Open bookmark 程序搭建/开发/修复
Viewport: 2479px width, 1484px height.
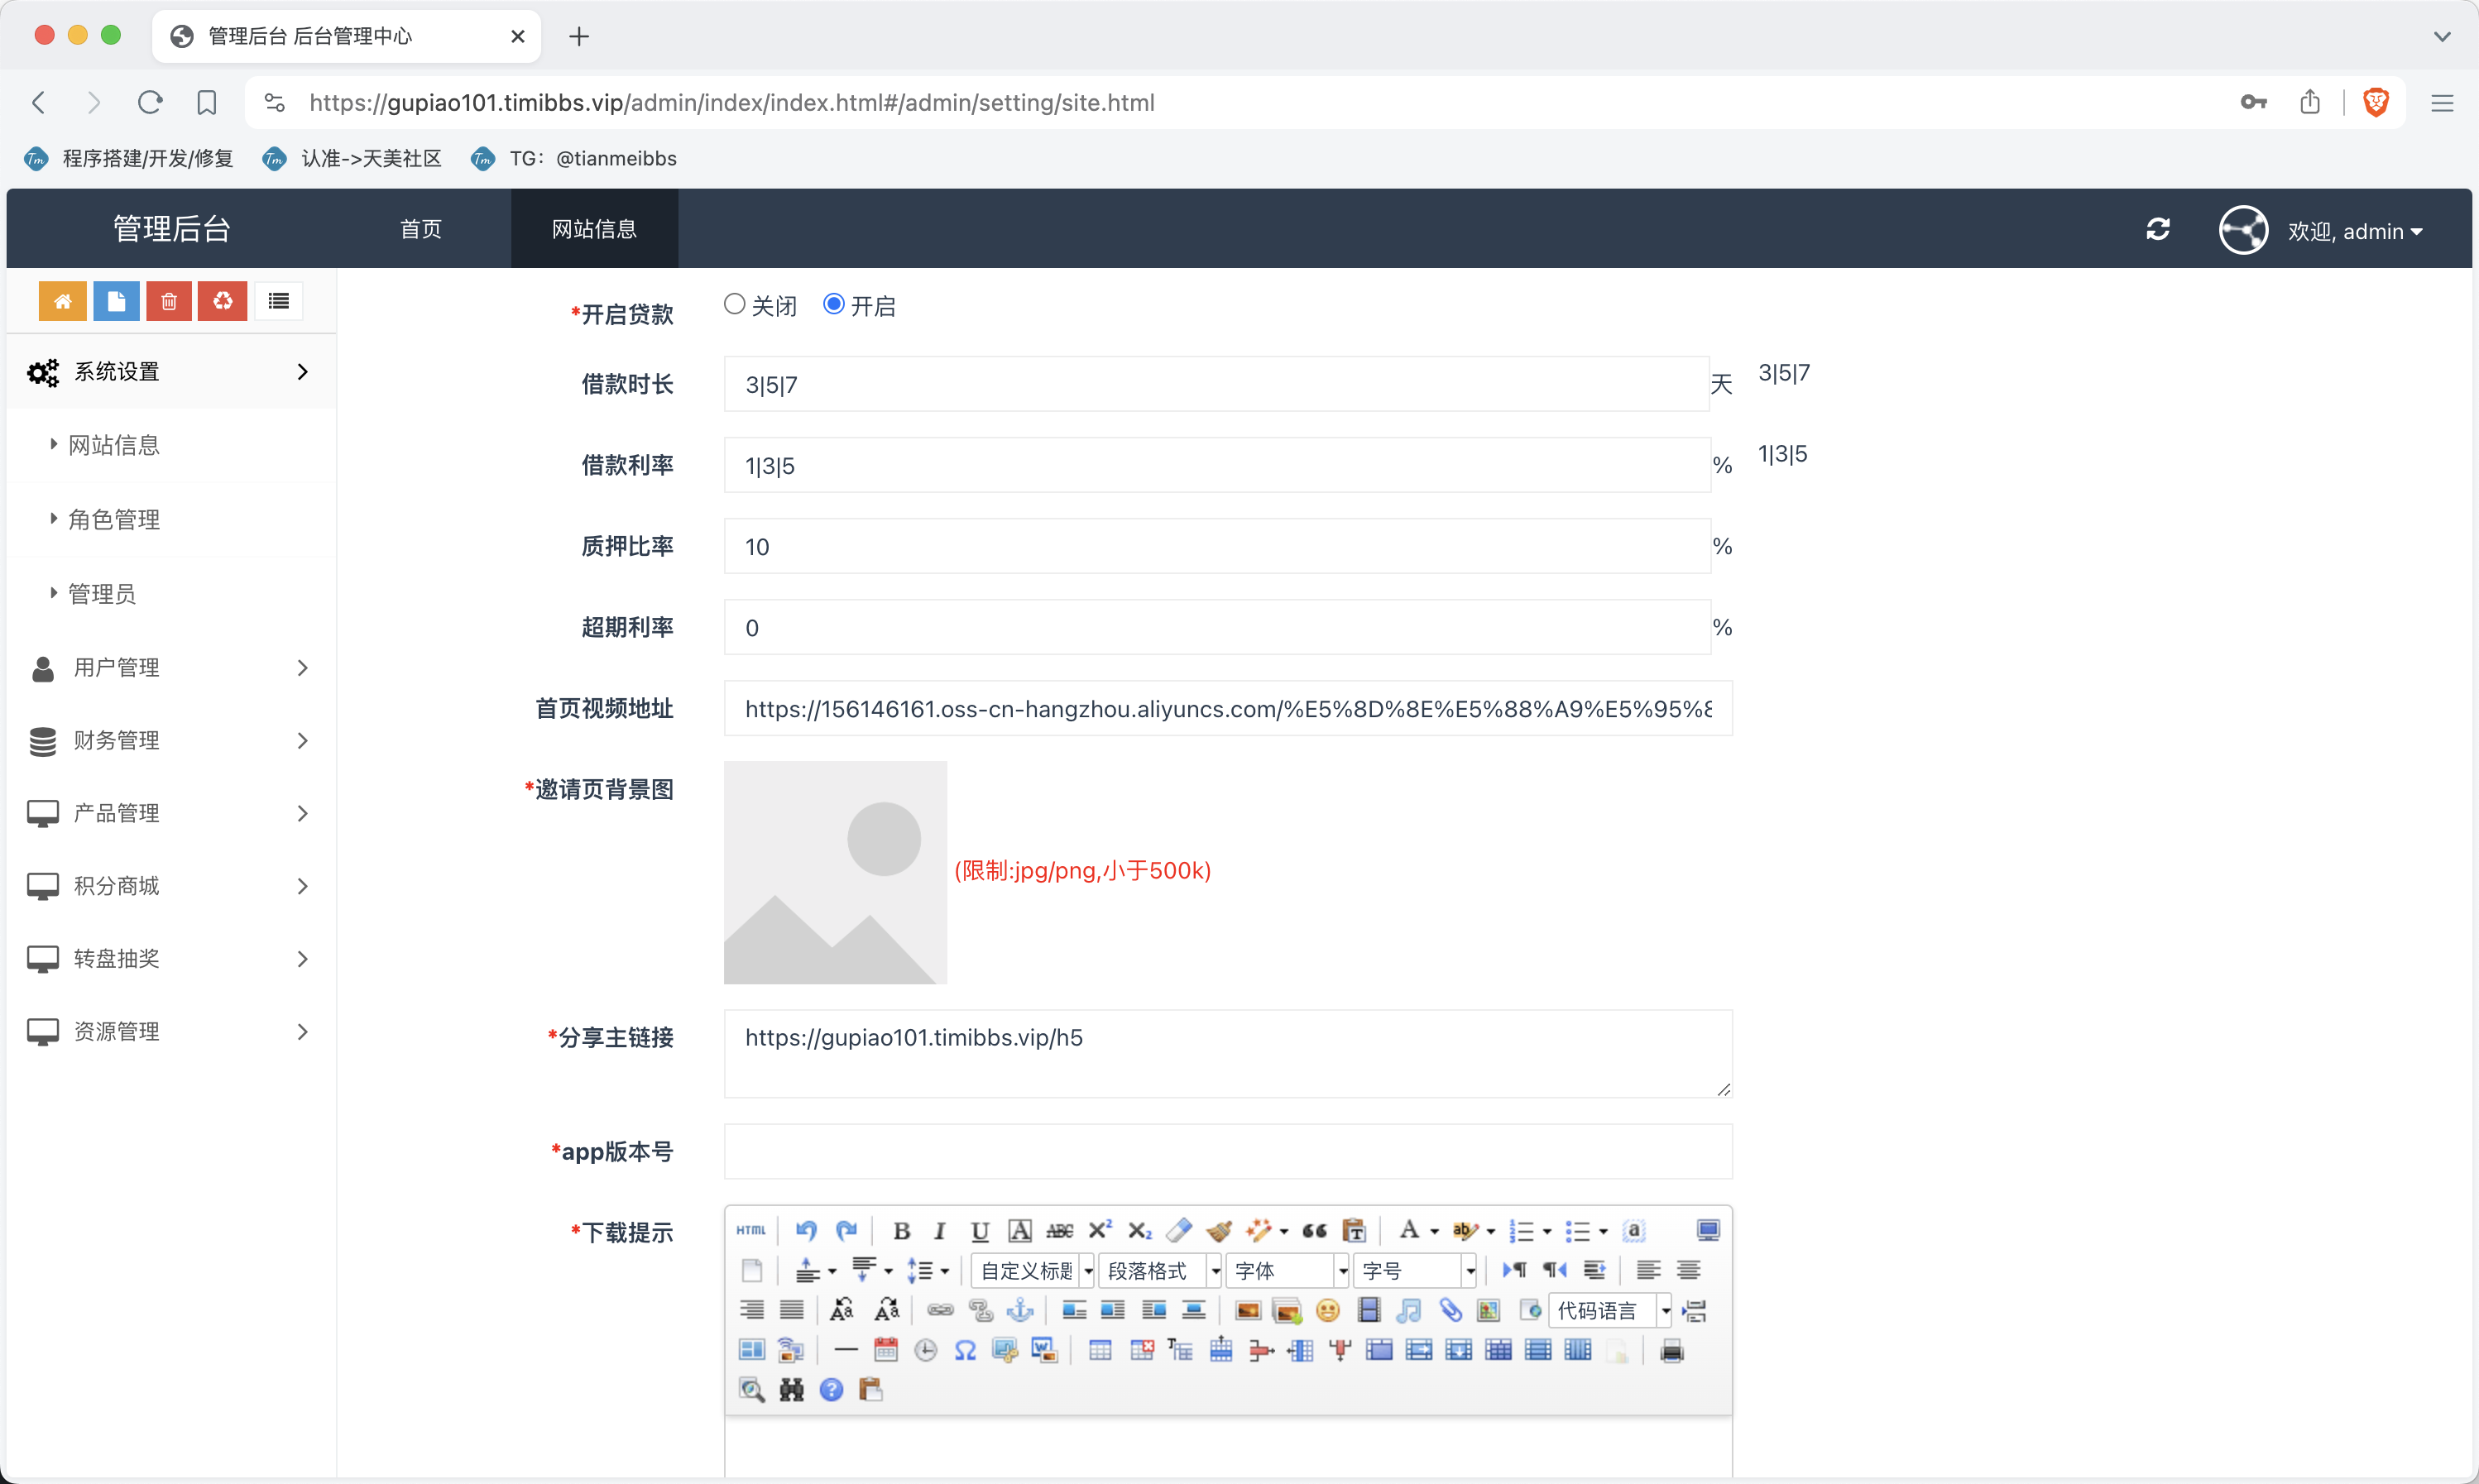coord(129,159)
